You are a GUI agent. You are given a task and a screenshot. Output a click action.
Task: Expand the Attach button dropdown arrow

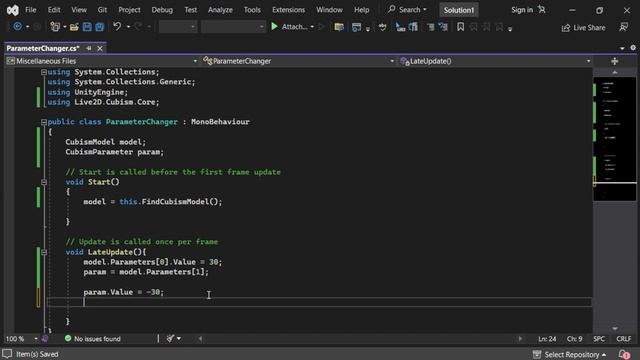[x=312, y=27]
